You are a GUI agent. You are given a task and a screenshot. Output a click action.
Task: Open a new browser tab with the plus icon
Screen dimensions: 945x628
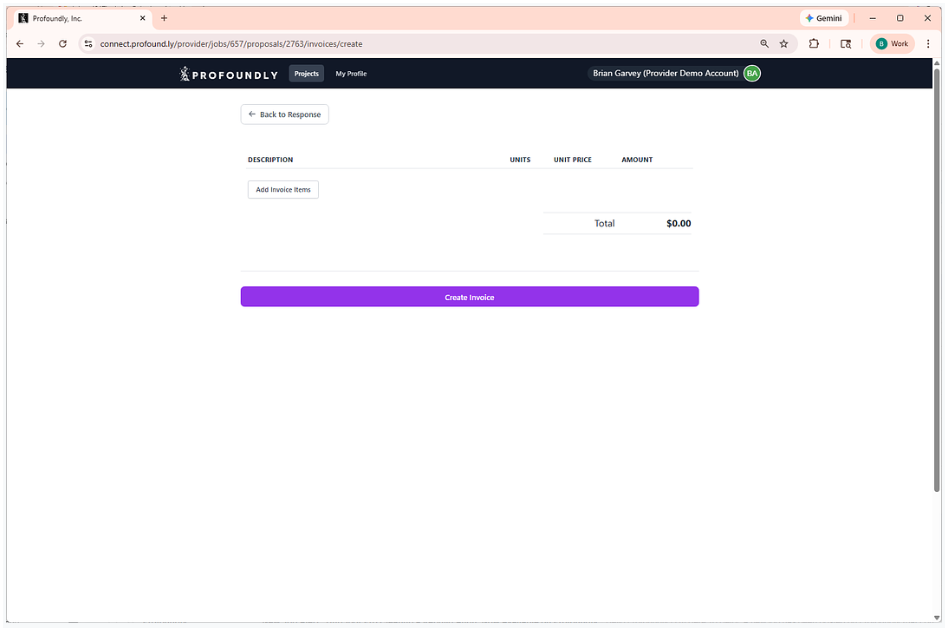coord(164,17)
